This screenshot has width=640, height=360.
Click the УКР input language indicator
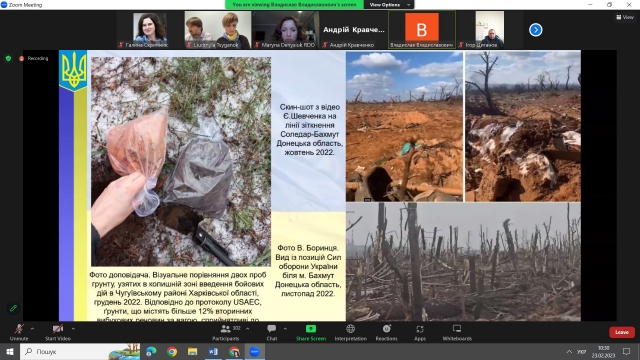pyautogui.click(x=581, y=351)
